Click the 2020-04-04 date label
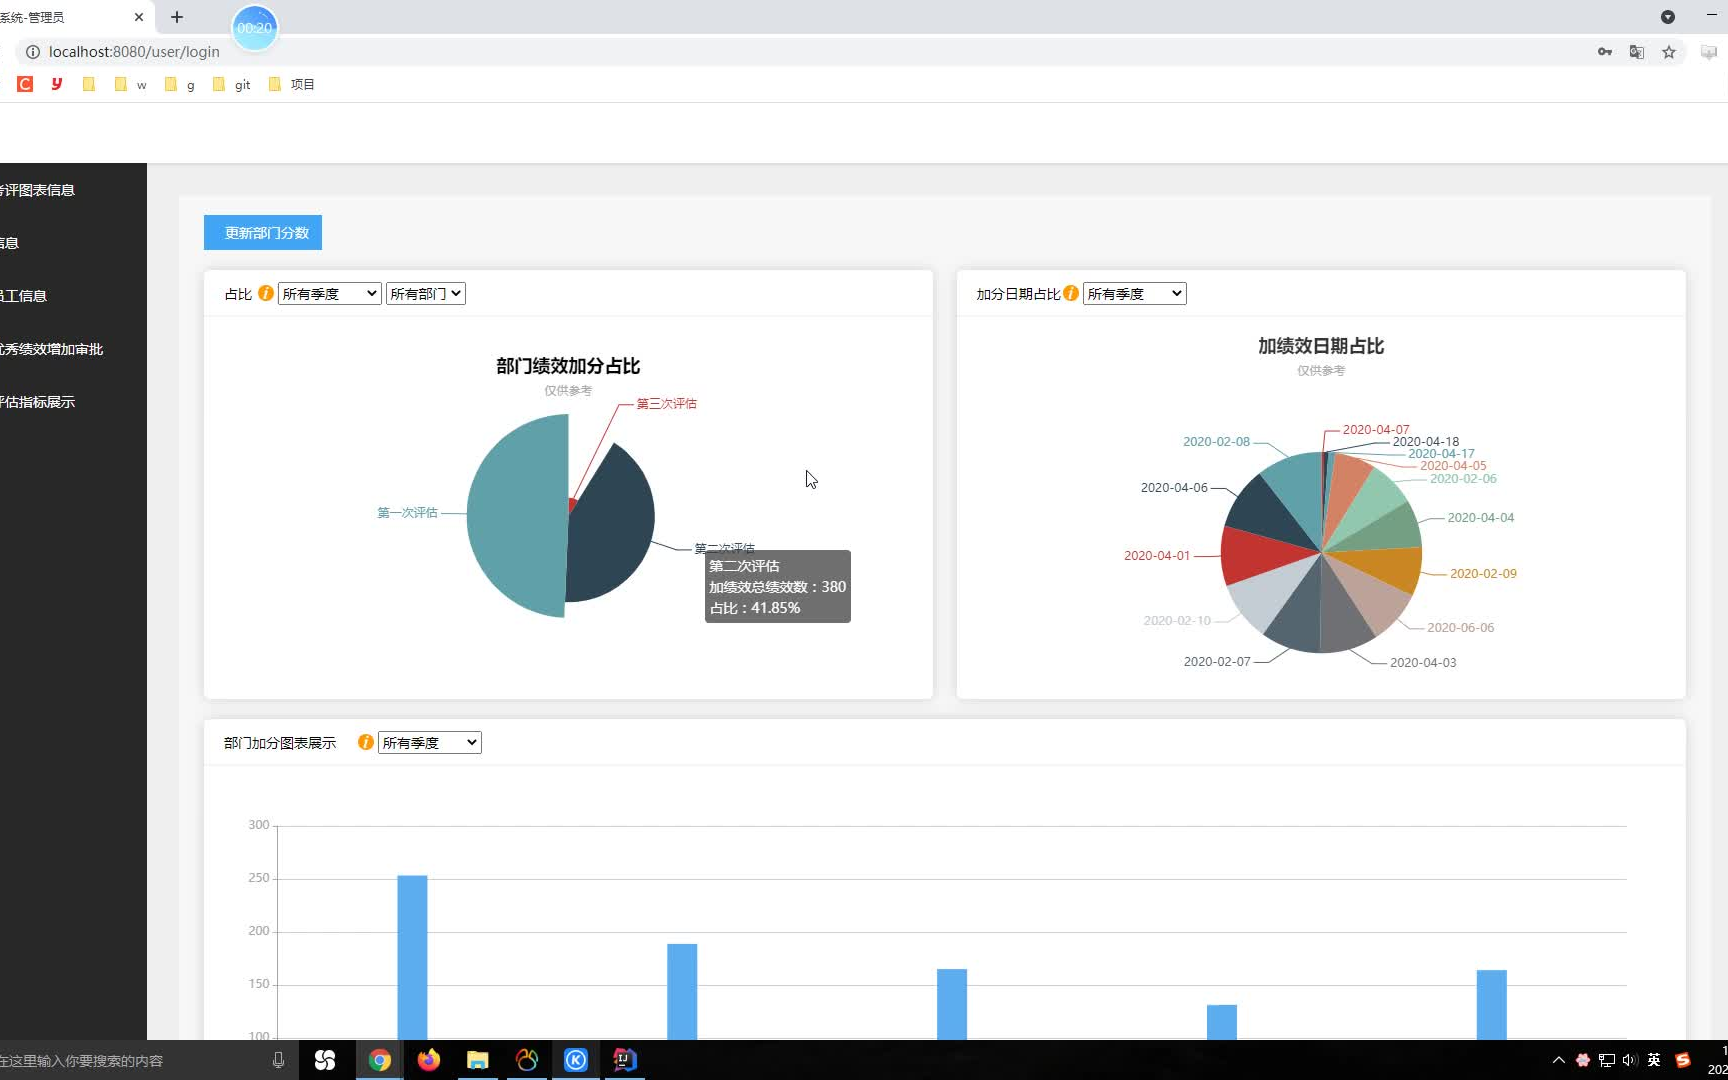 [1481, 518]
